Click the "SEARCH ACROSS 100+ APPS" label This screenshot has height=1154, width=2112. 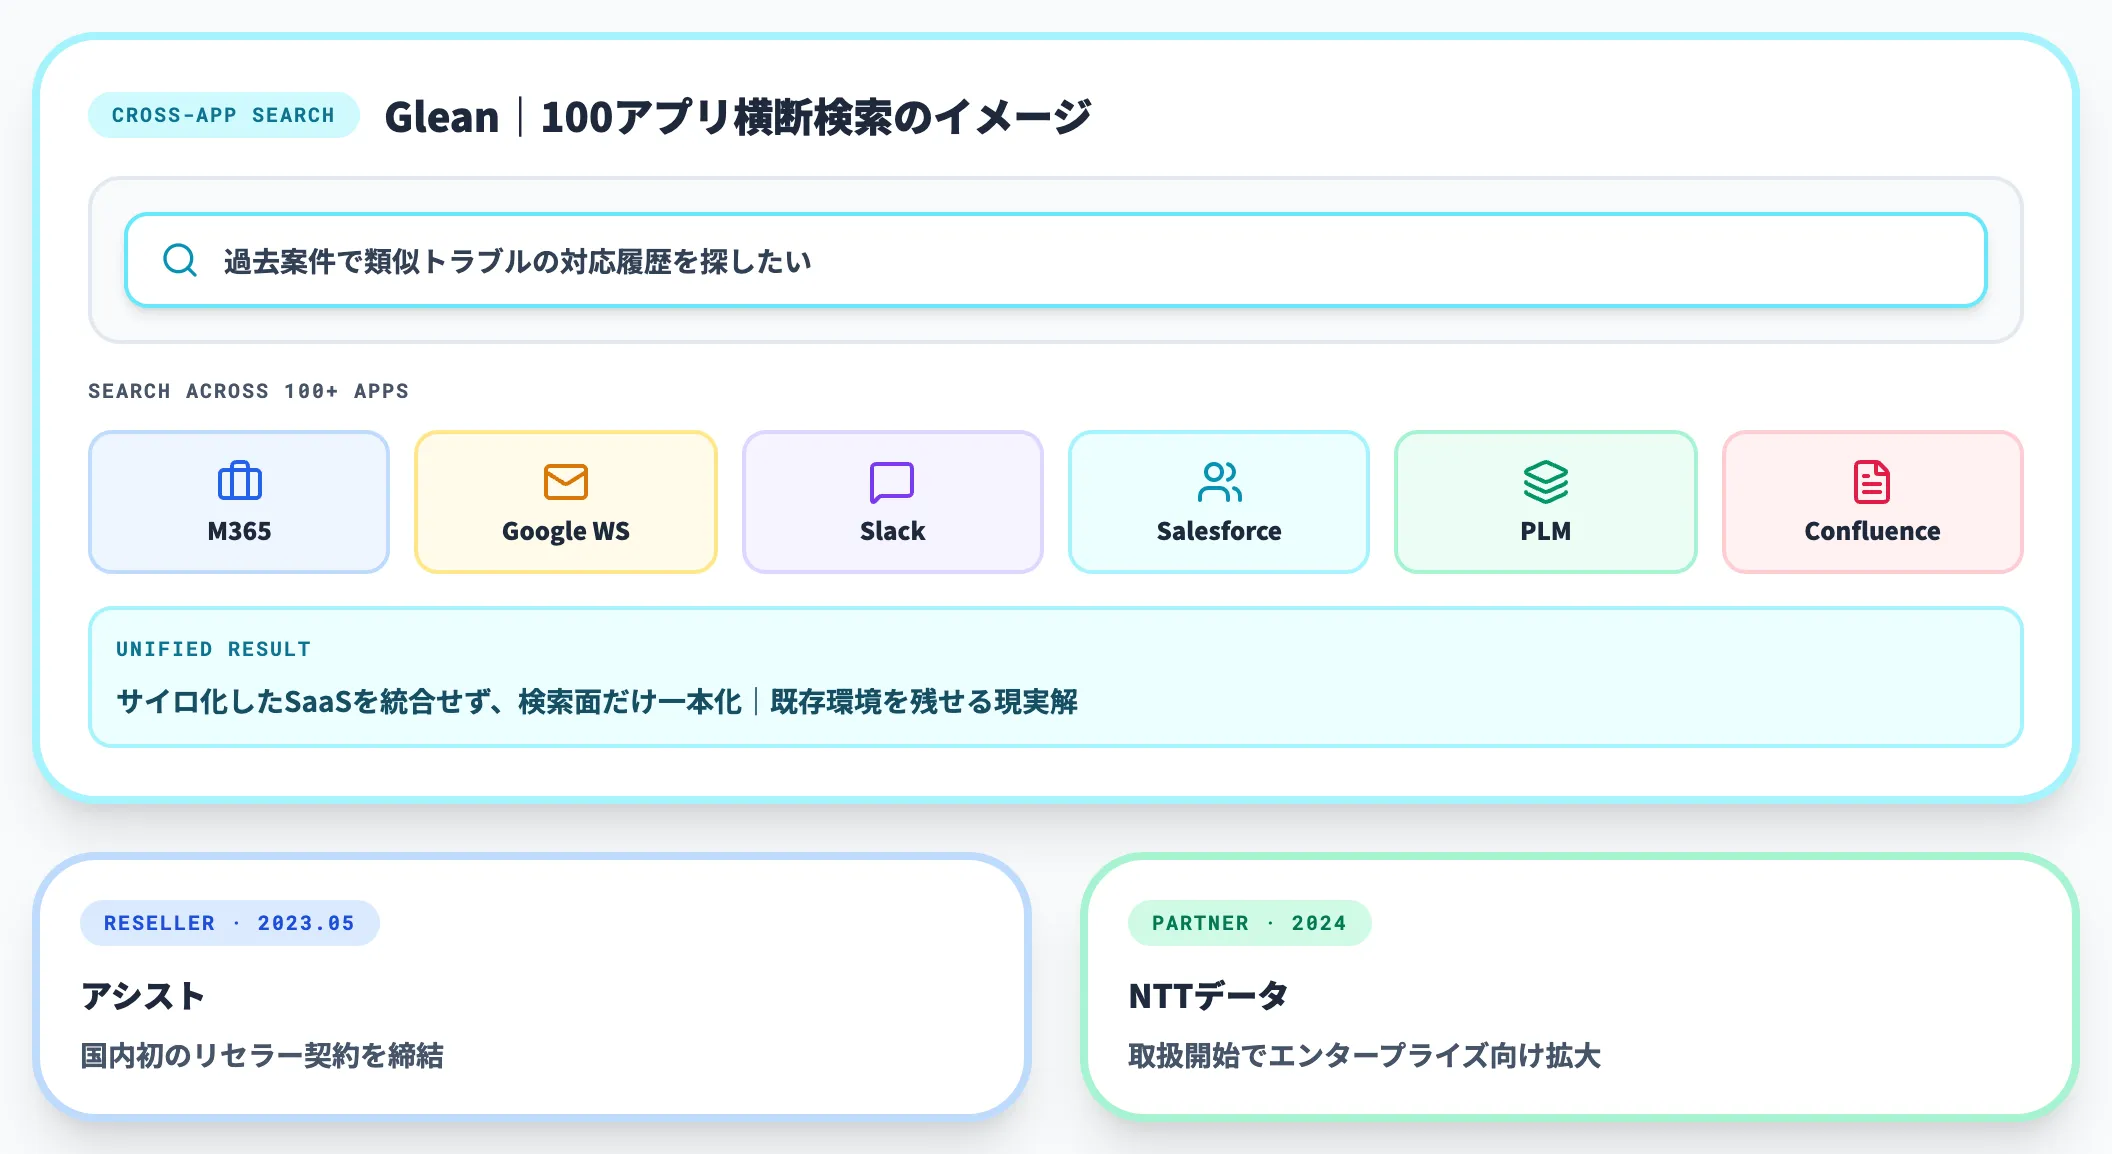pos(249,391)
